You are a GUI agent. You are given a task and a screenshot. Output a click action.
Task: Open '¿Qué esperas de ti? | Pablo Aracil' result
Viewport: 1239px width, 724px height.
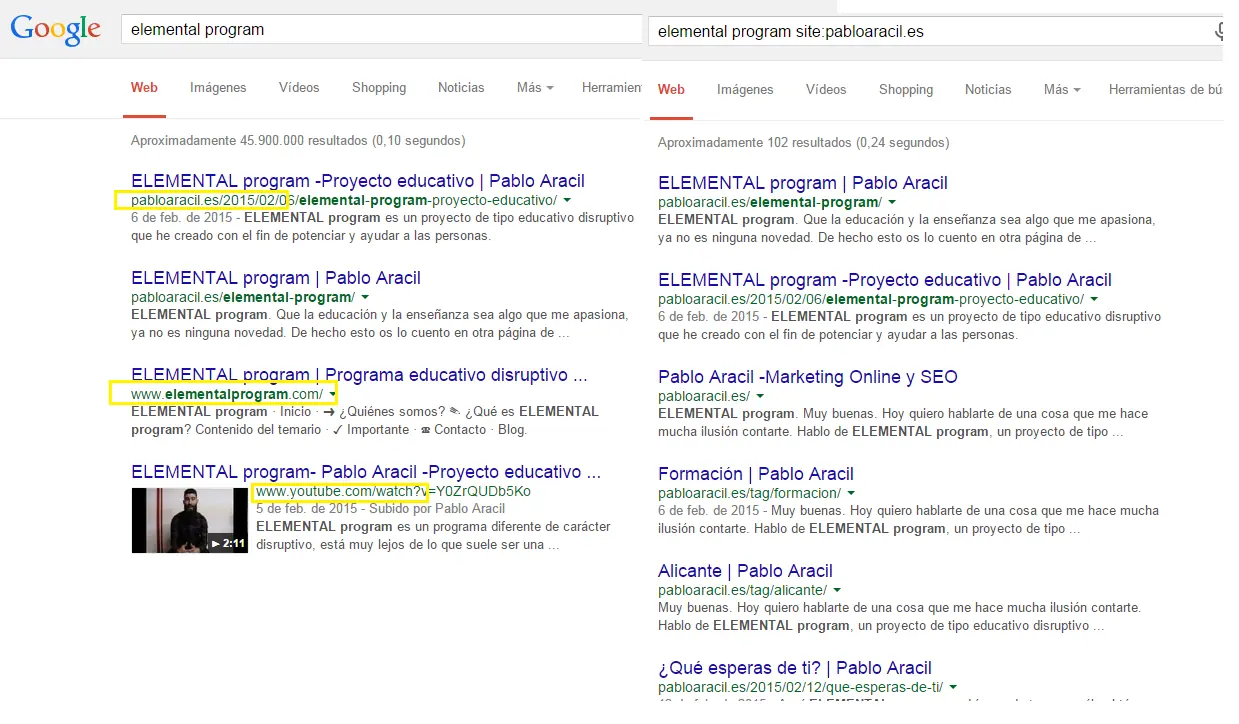click(795, 668)
